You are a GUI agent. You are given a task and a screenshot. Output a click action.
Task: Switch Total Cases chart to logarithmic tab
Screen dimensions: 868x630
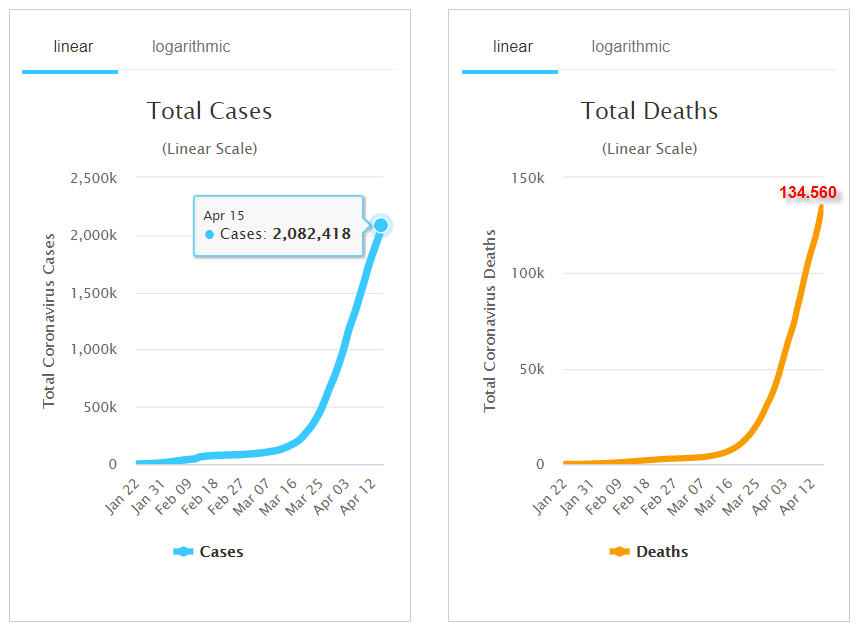coord(191,47)
